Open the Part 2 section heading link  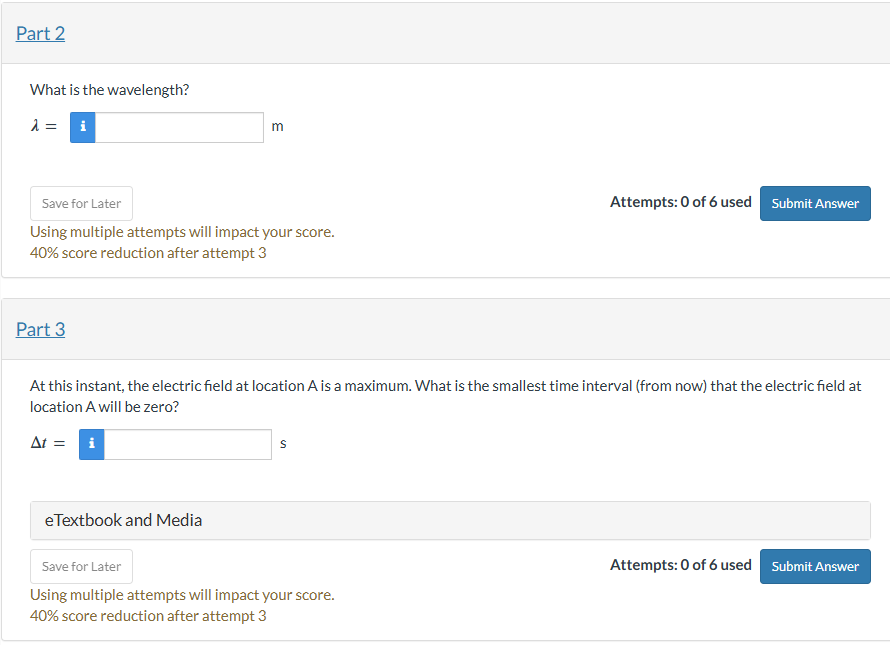coord(40,33)
